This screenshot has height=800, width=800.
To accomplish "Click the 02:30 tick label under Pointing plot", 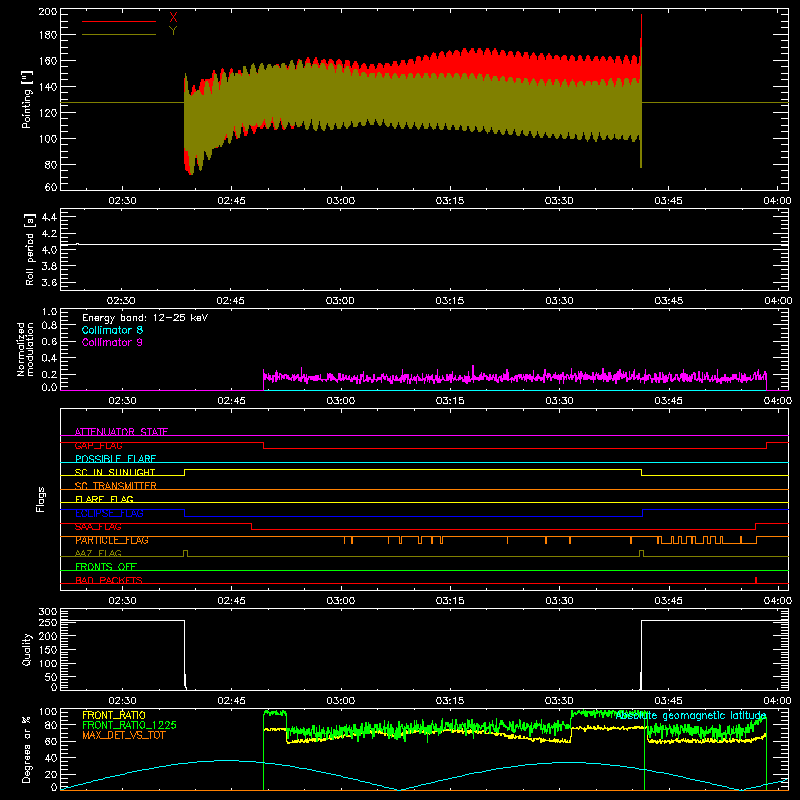I will point(122,201).
